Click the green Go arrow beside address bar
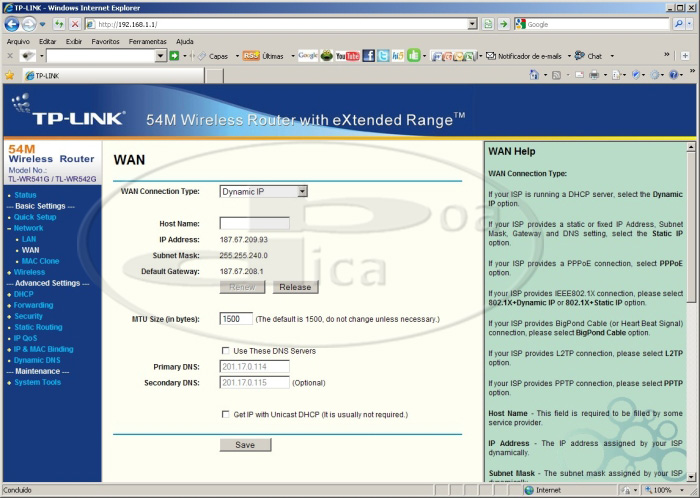This screenshot has width=700, height=498. (504, 24)
